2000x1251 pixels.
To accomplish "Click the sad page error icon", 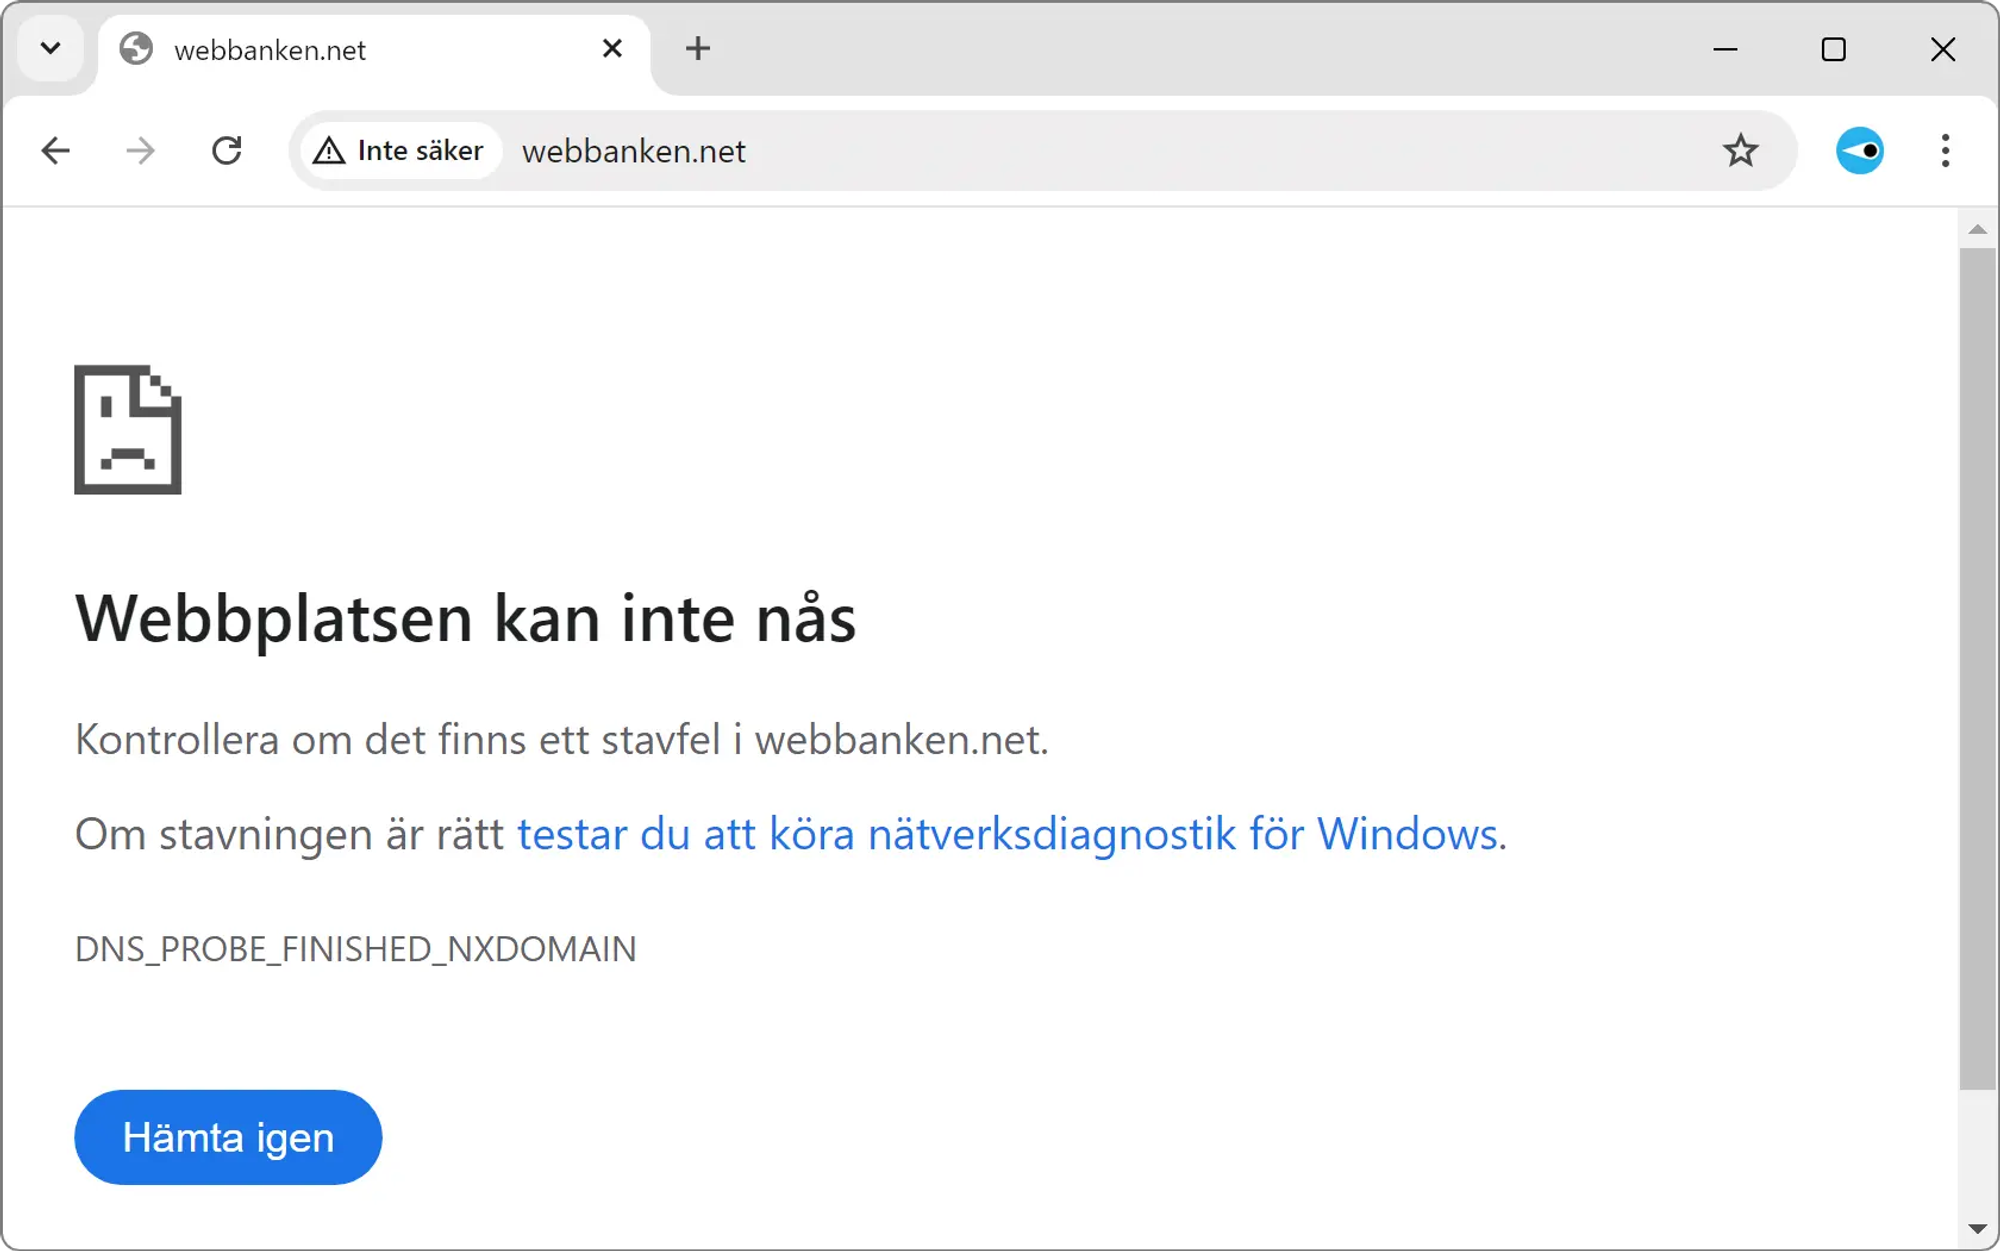I will [x=128, y=430].
